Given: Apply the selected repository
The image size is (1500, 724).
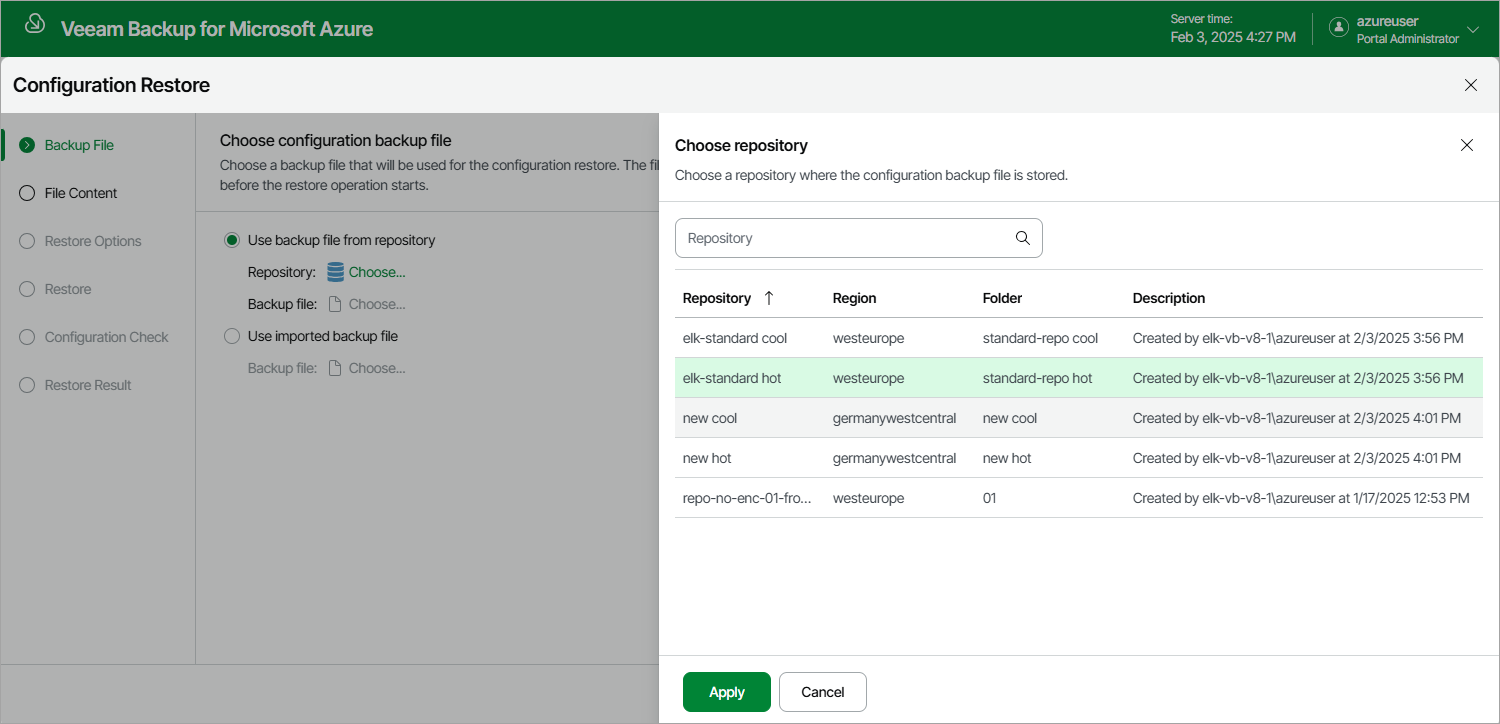Looking at the screenshot, I should pyautogui.click(x=727, y=692).
